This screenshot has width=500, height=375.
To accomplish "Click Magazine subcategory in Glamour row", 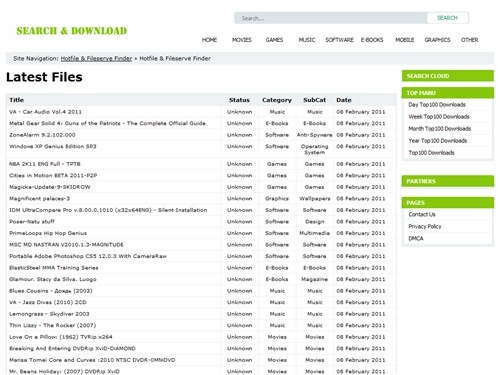I will tap(314, 279).
